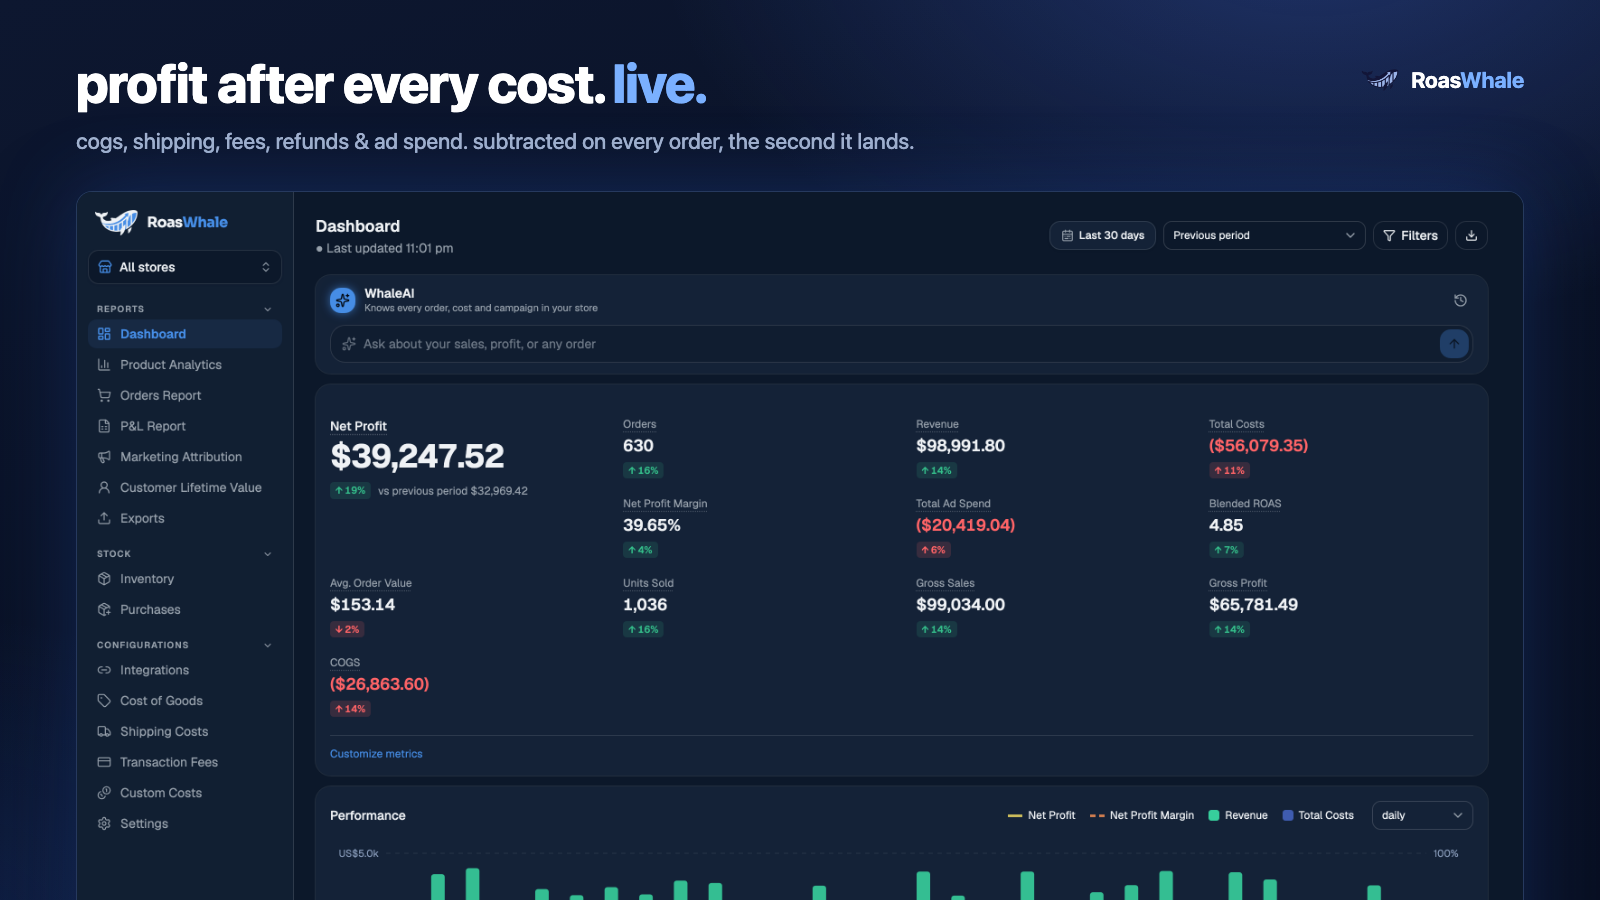Send the WhaleAI question with arrow button

[1454, 344]
